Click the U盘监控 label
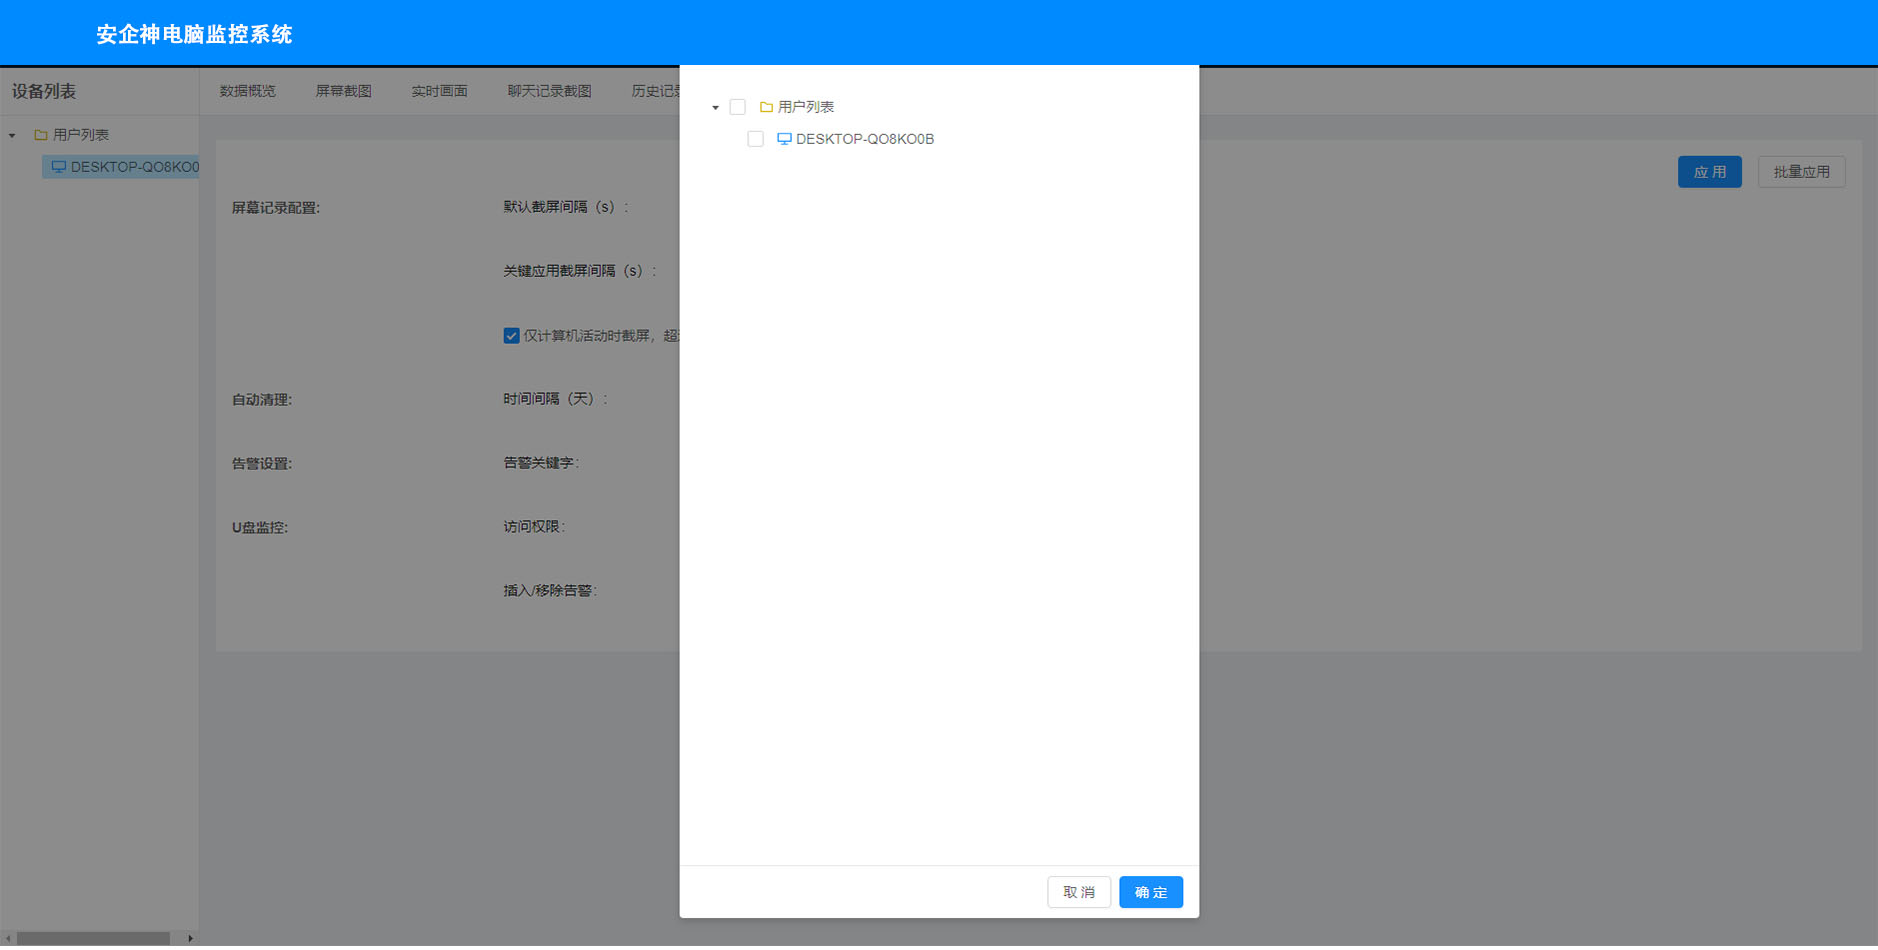This screenshot has height=950, width=1878. pos(260,528)
